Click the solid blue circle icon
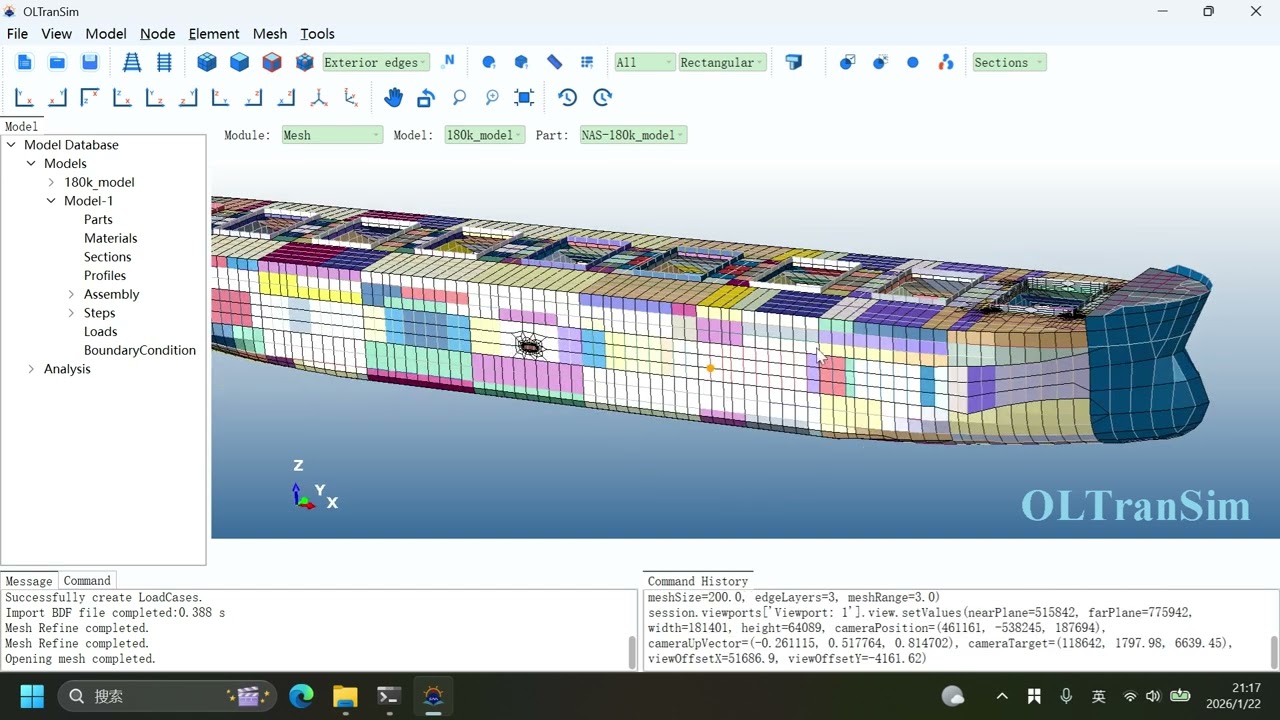The image size is (1280, 720). click(912, 62)
